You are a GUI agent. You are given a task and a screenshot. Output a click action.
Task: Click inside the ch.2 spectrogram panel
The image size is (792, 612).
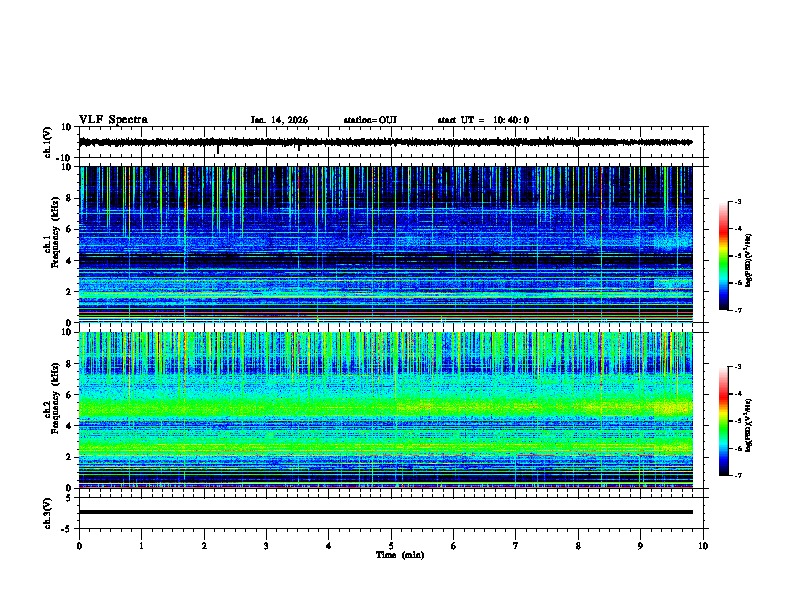(x=386, y=410)
